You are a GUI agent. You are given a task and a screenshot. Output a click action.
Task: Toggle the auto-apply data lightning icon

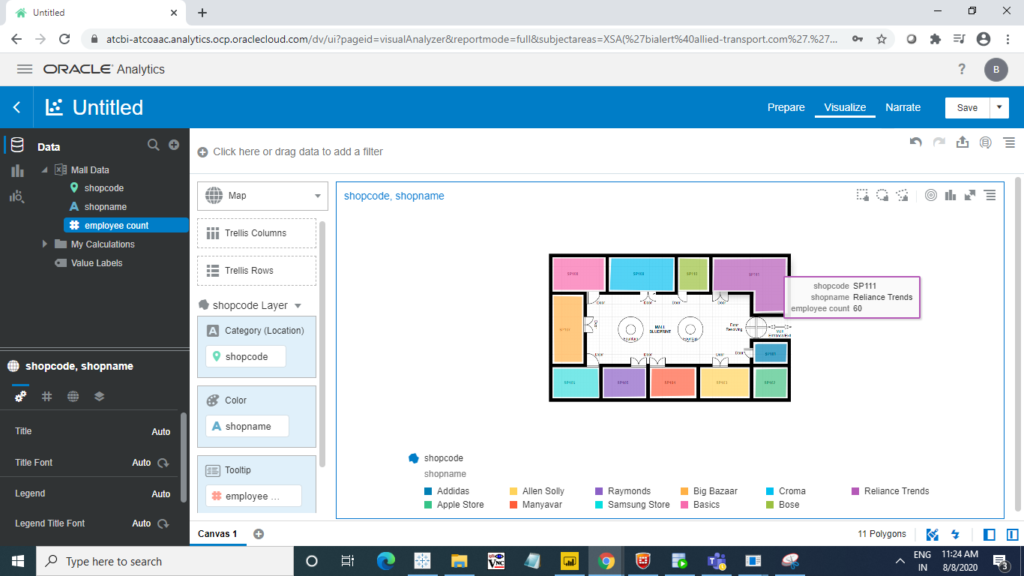pos(955,533)
